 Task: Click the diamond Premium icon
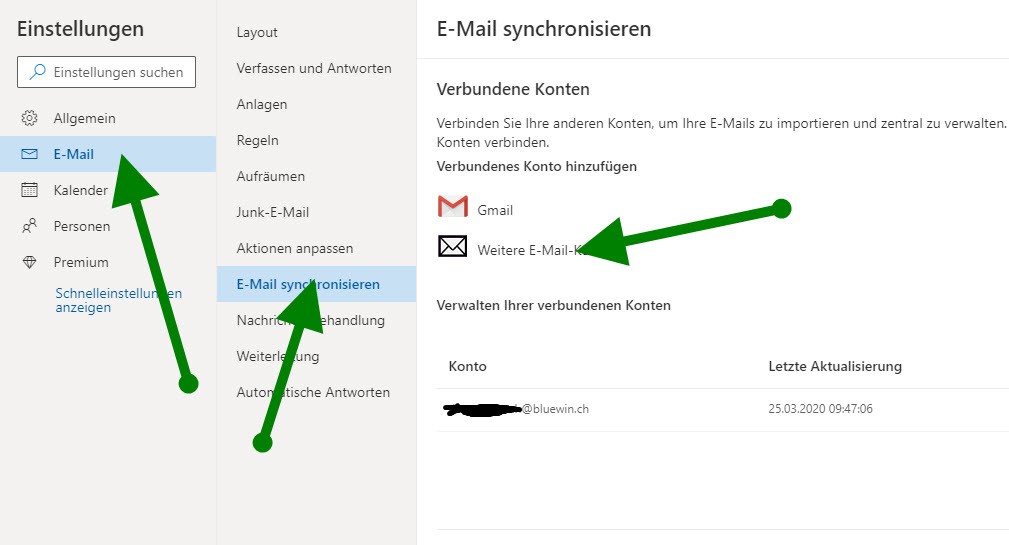click(30, 262)
